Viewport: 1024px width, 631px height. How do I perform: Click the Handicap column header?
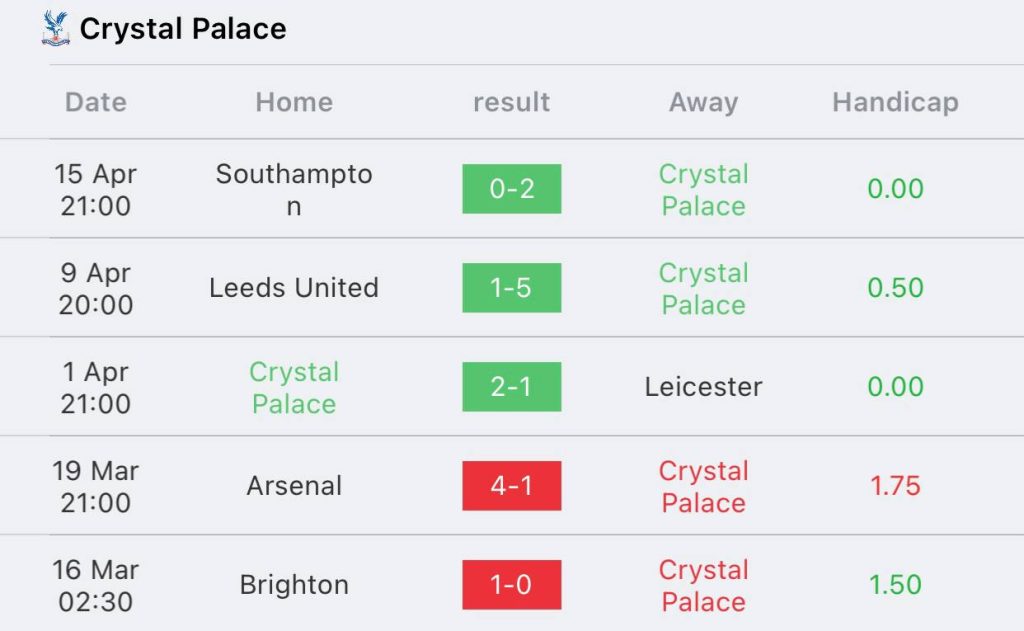(x=895, y=103)
